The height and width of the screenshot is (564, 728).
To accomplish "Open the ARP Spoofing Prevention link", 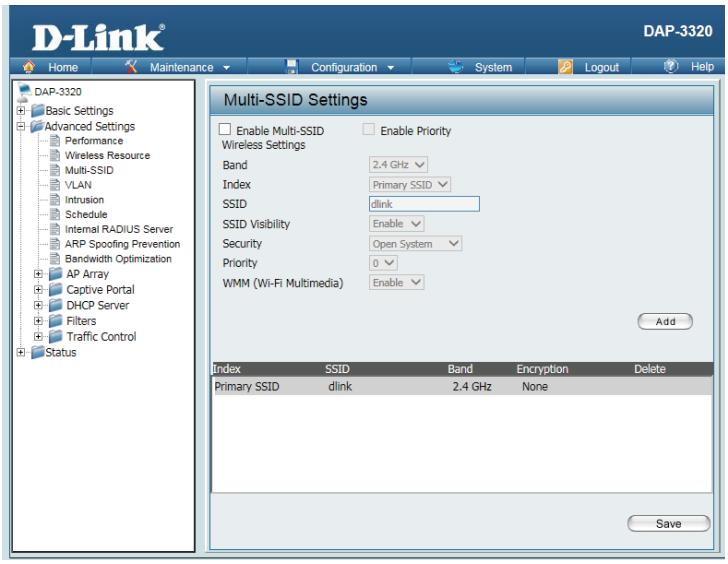I will click(122, 244).
